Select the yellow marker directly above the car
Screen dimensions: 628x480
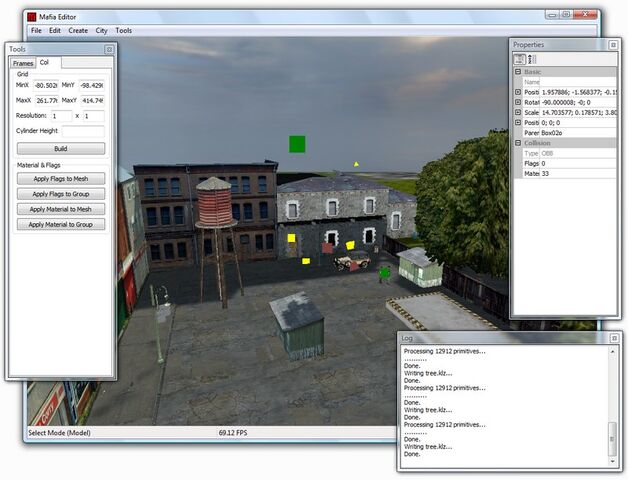coord(350,245)
